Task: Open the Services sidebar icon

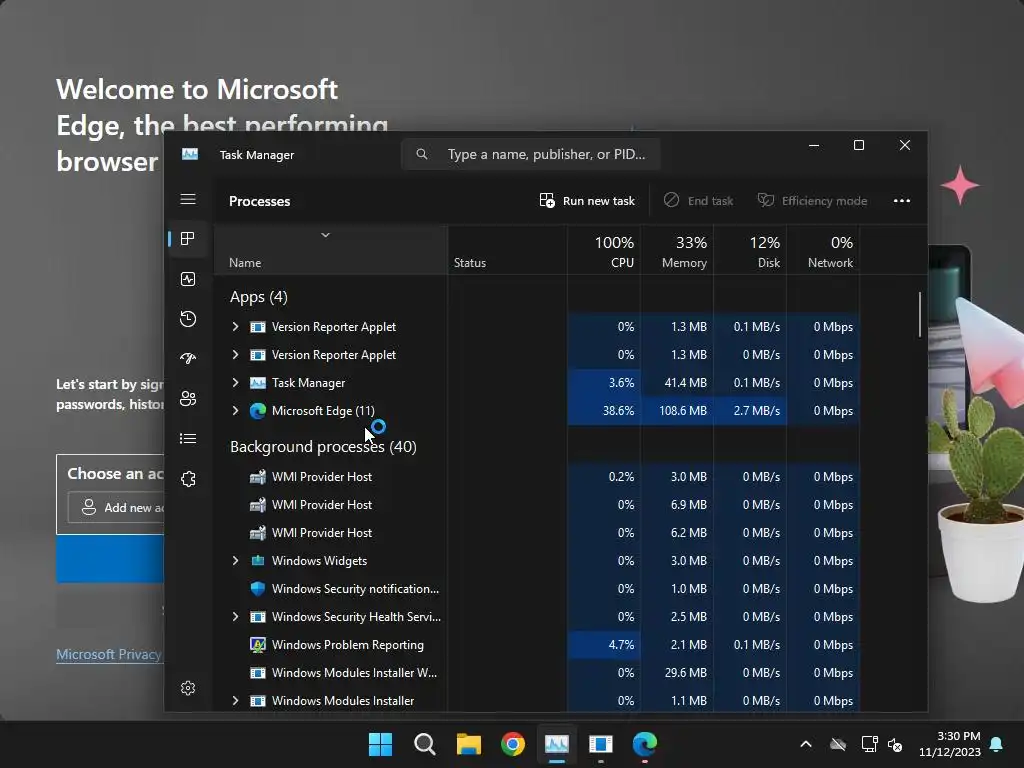Action: coord(188,479)
